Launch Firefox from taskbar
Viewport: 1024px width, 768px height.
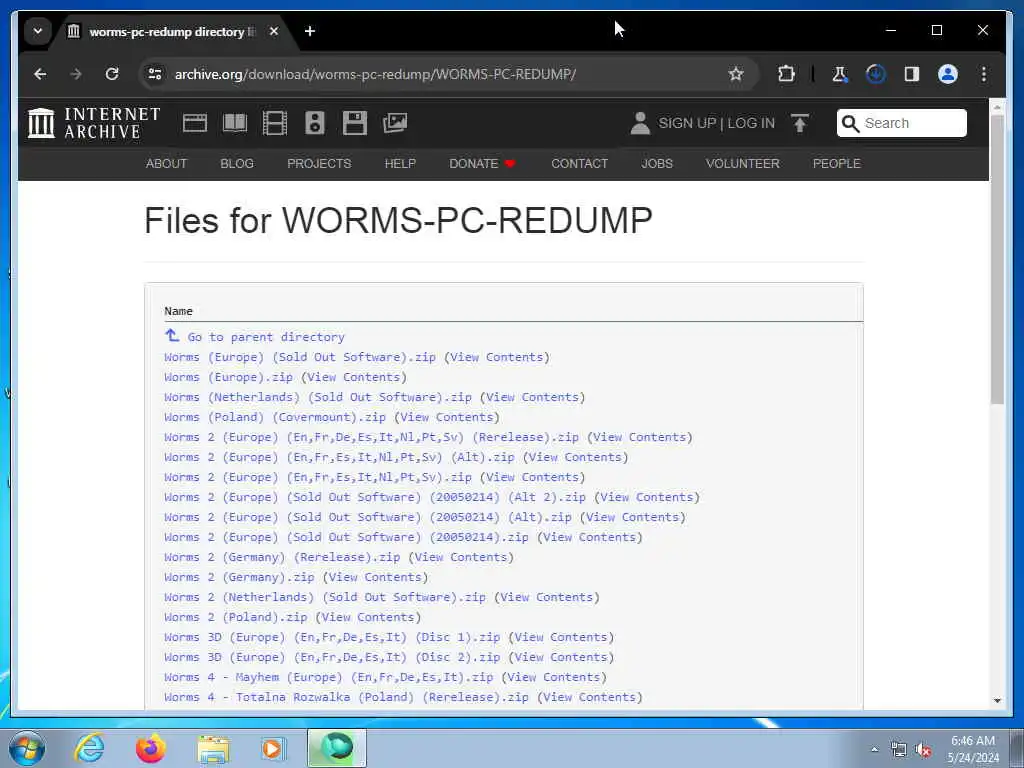pyautogui.click(x=151, y=748)
